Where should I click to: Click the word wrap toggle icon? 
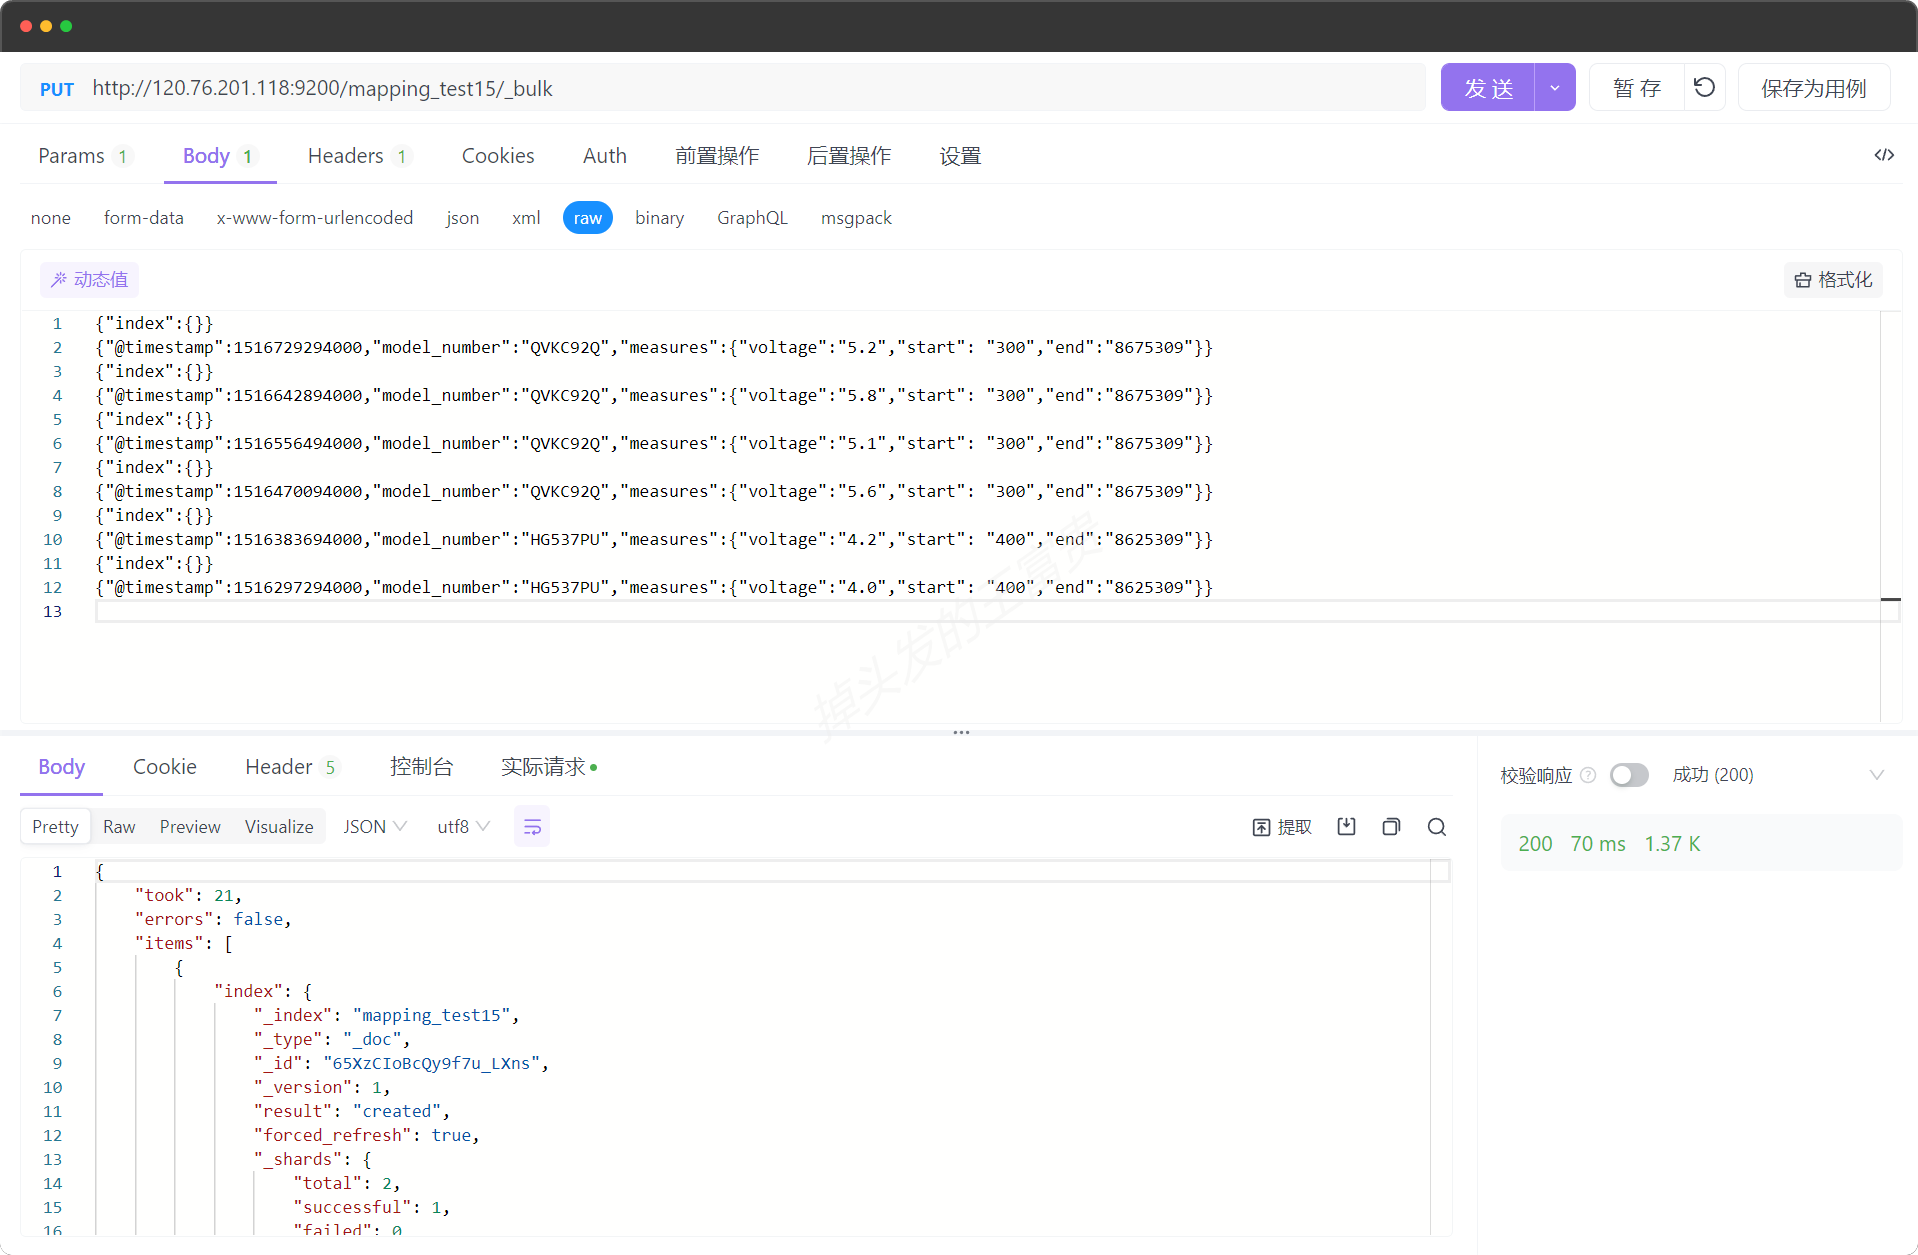tap(532, 827)
